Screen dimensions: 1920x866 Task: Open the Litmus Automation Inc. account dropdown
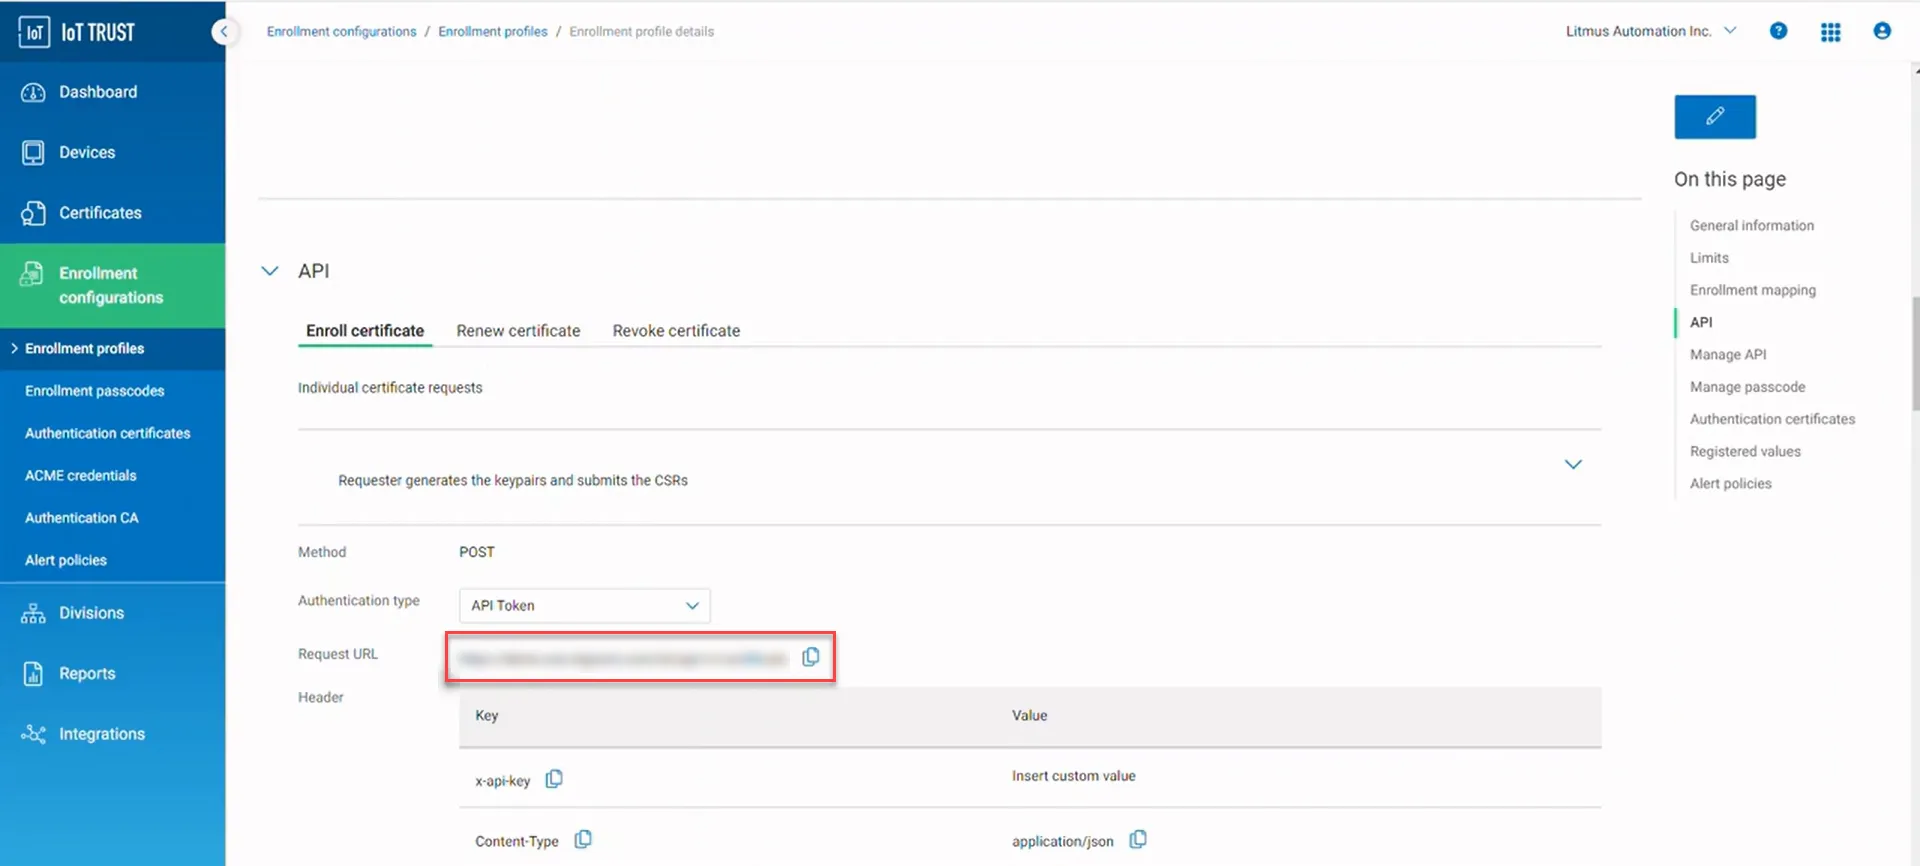point(1651,31)
